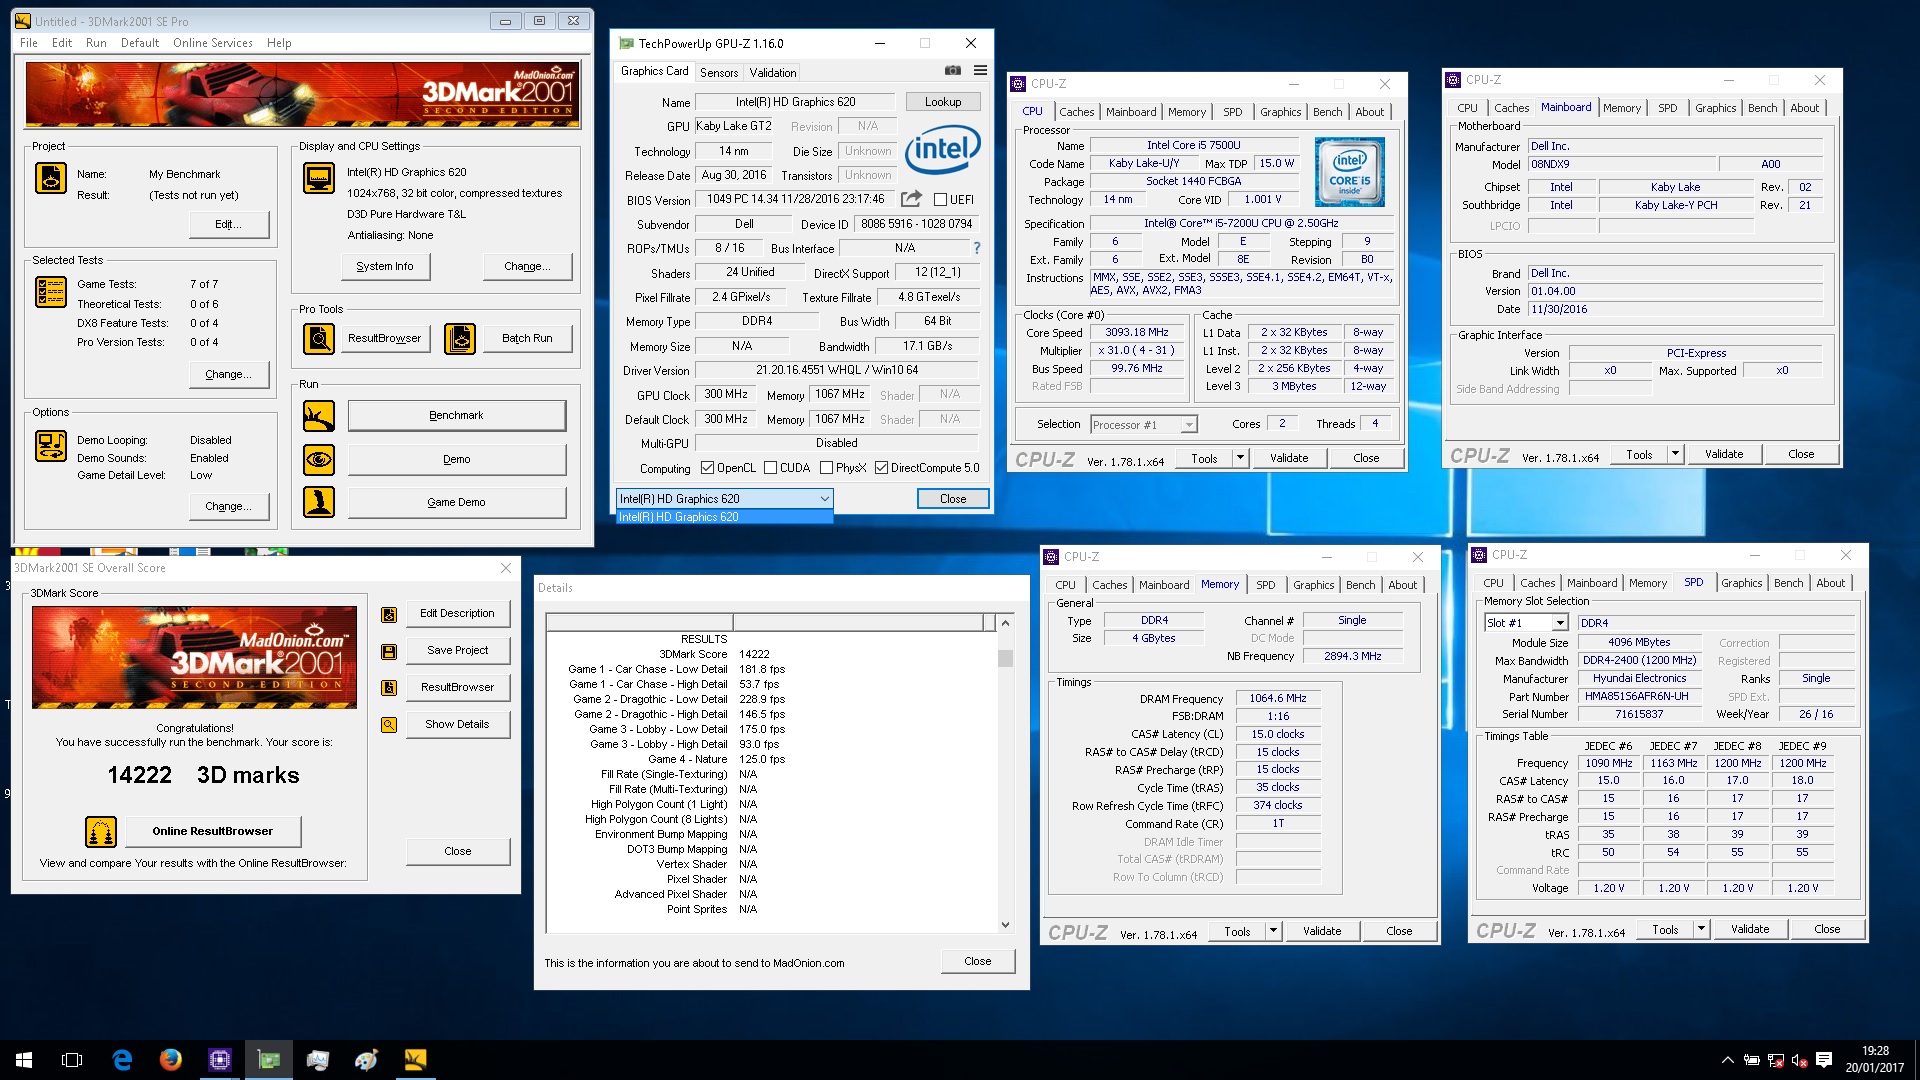Image resolution: width=1920 pixels, height=1080 pixels.
Task: Click the Details list vertical scrollbar thumb
Action: [1005, 658]
